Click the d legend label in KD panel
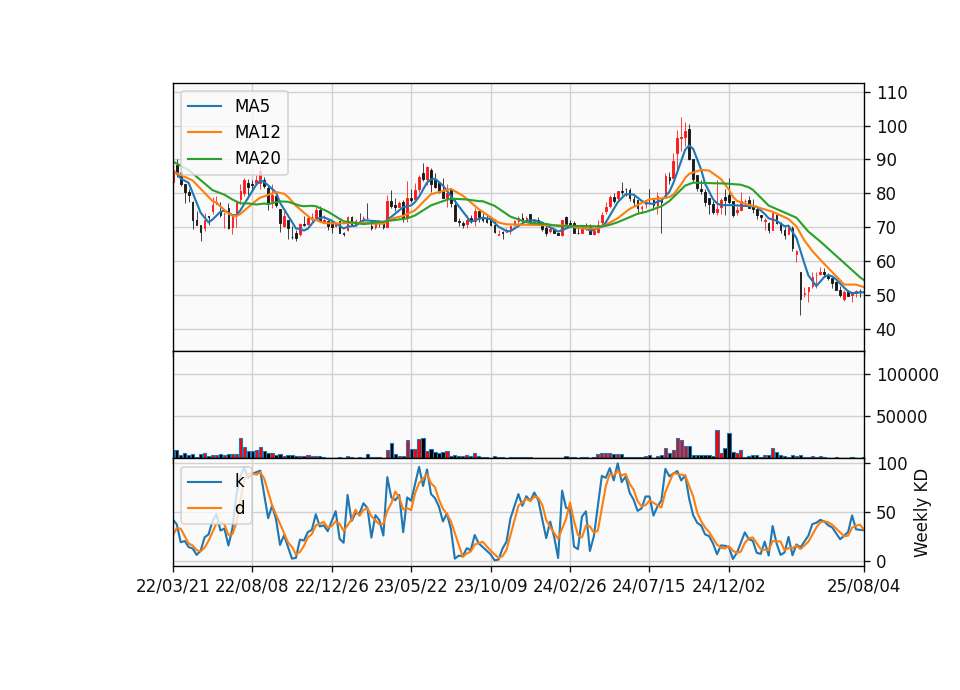Image resolution: width=960 pixels, height=690 pixels. [239, 508]
